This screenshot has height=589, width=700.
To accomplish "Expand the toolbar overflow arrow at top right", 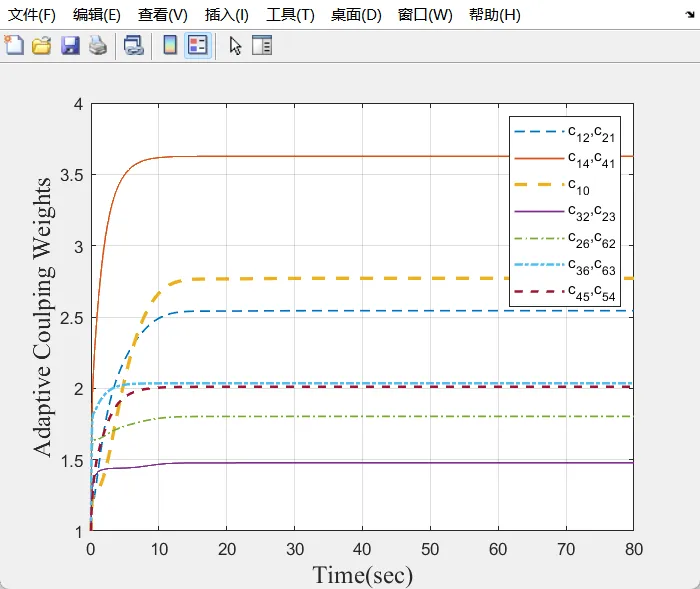I will (690, 15).
